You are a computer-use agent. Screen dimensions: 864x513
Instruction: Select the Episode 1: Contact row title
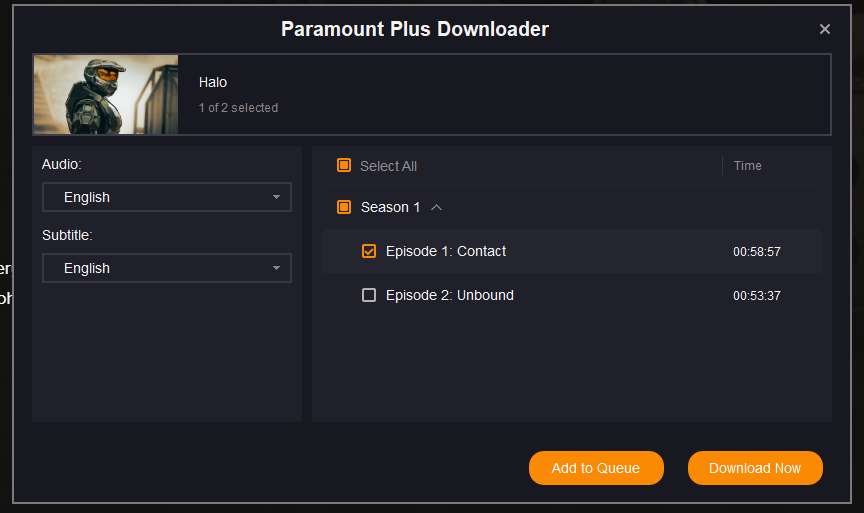coord(446,251)
